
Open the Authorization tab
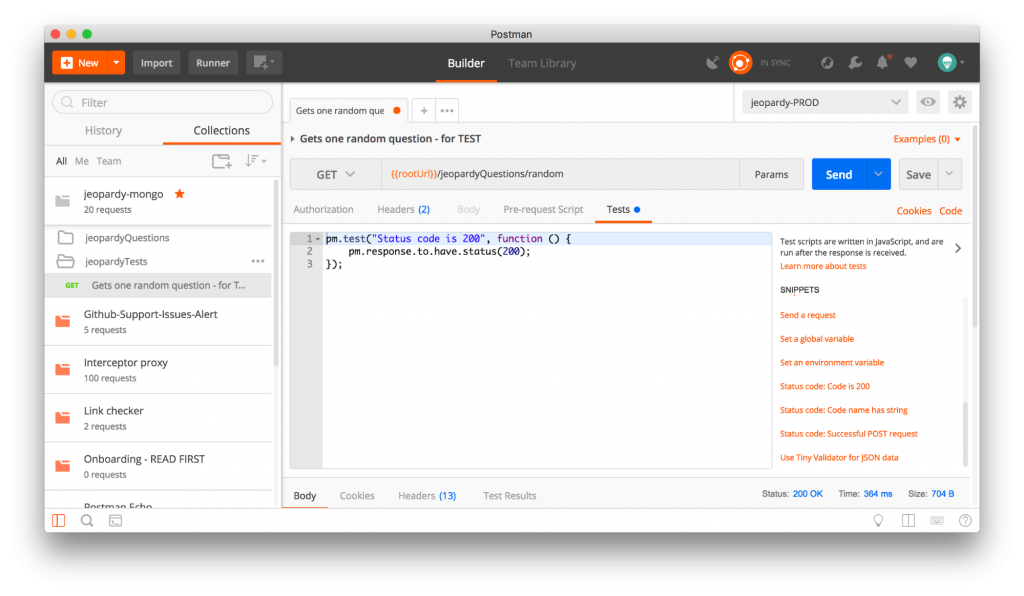[x=323, y=210]
